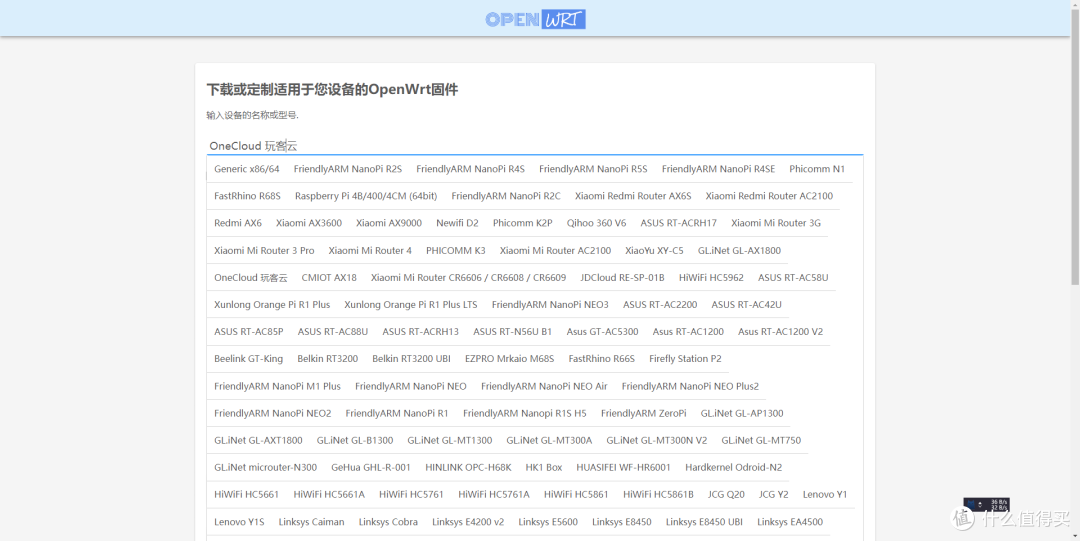Select HK1 Box device
The width and height of the screenshot is (1080, 541).
tap(543, 467)
